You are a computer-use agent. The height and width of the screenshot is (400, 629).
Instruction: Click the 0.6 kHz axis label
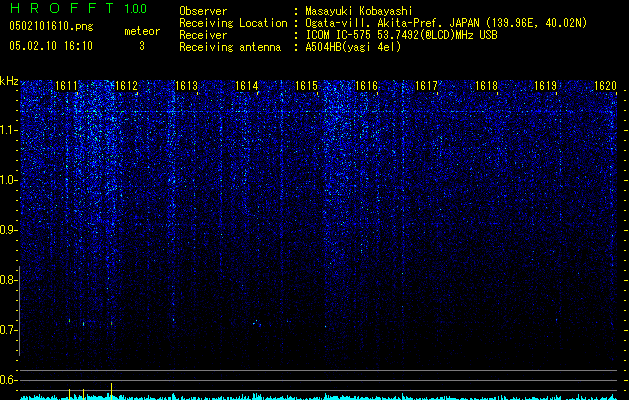coord(8,380)
